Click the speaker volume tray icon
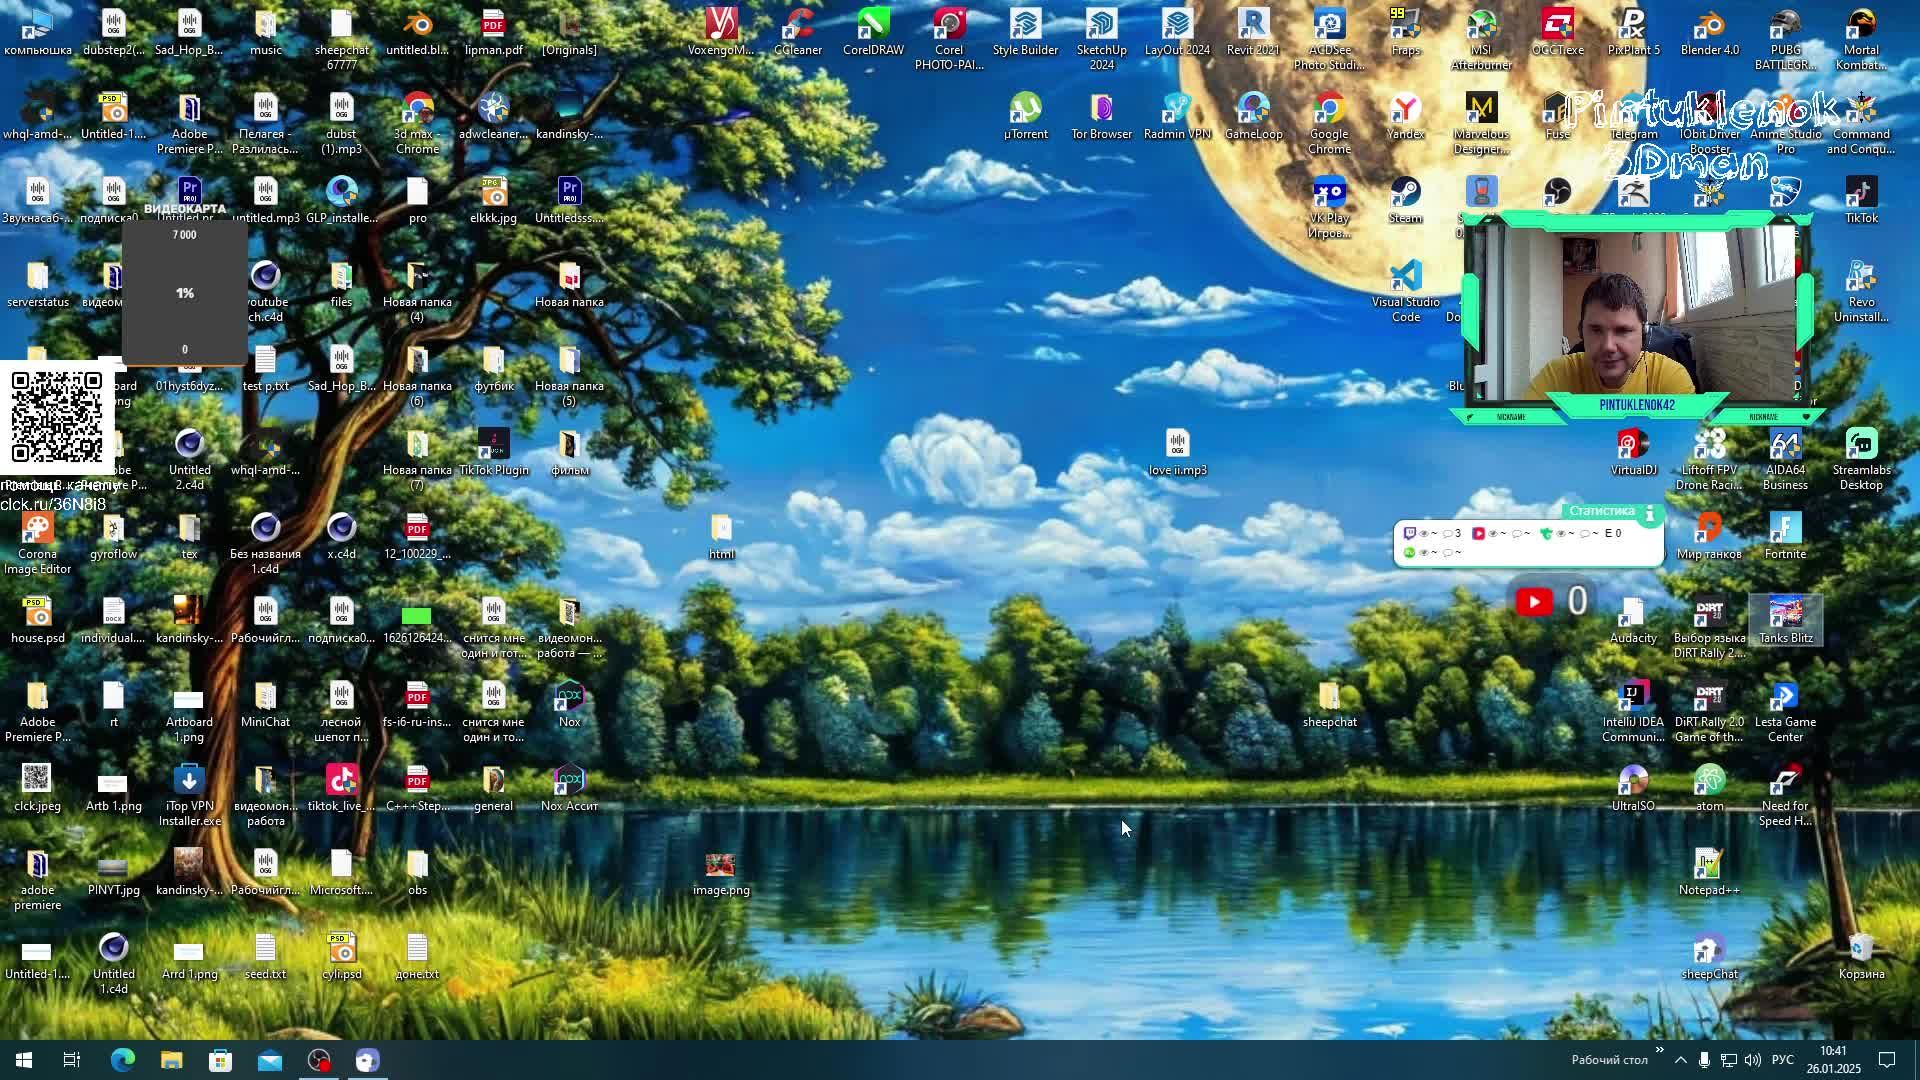This screenshot has width=1920, height=1080. [x=1752, y=1060]
